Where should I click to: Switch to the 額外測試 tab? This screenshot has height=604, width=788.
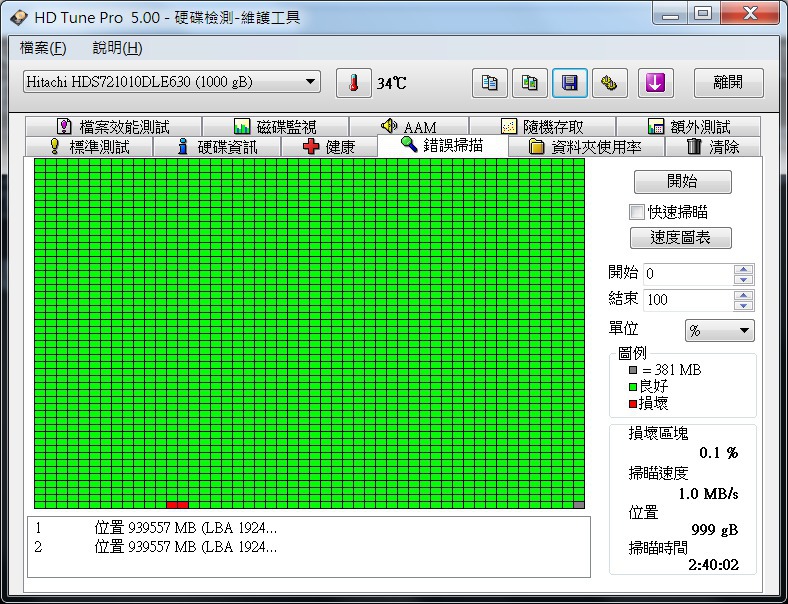point(688,126)
